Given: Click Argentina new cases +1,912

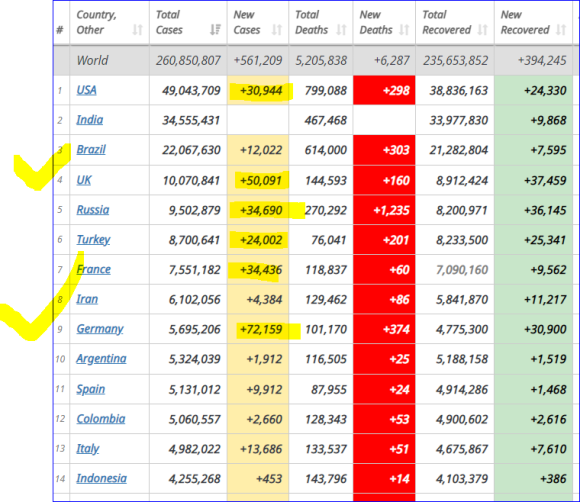Looking at the screenshot, I should click(x=264, y=359).
